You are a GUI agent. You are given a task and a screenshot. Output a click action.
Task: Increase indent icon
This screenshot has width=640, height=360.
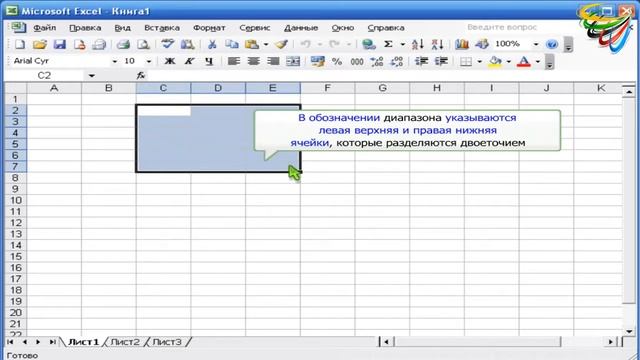(x=441, y=62)
